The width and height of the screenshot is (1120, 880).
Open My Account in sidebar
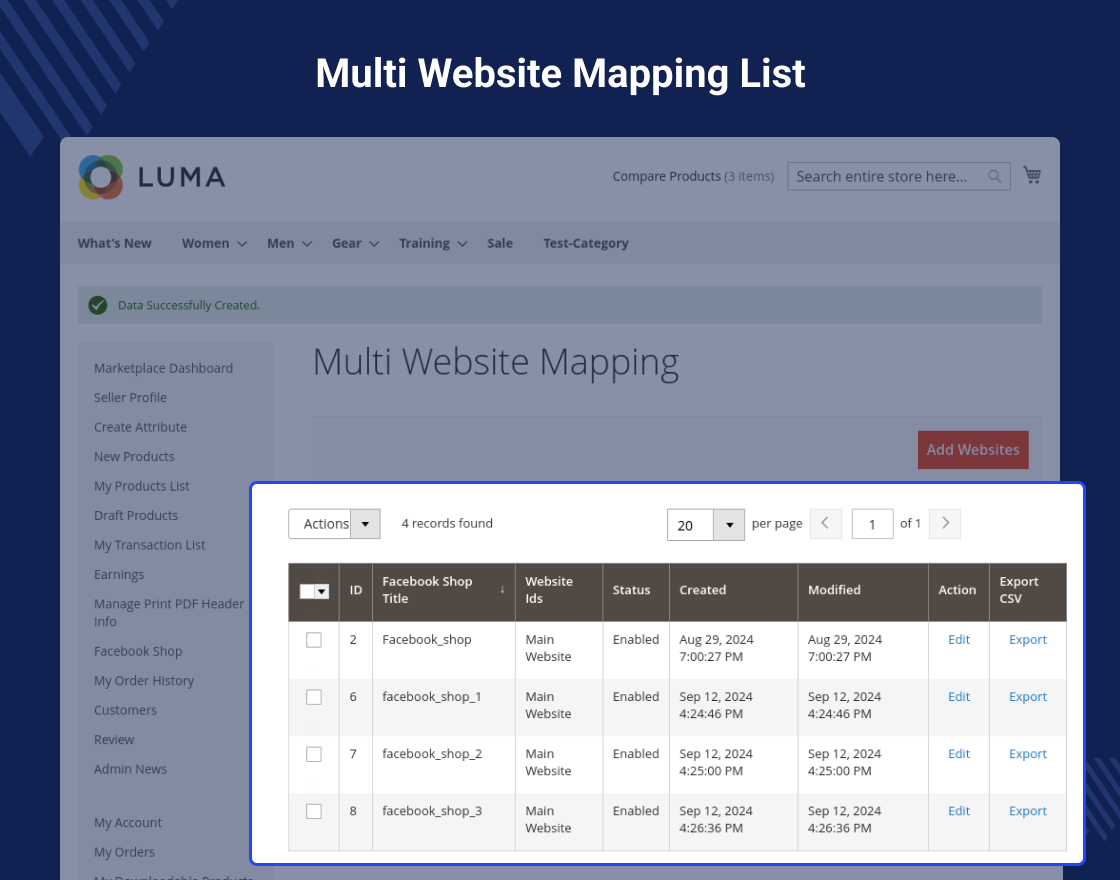pyautogui.click(x=128, y=823)
